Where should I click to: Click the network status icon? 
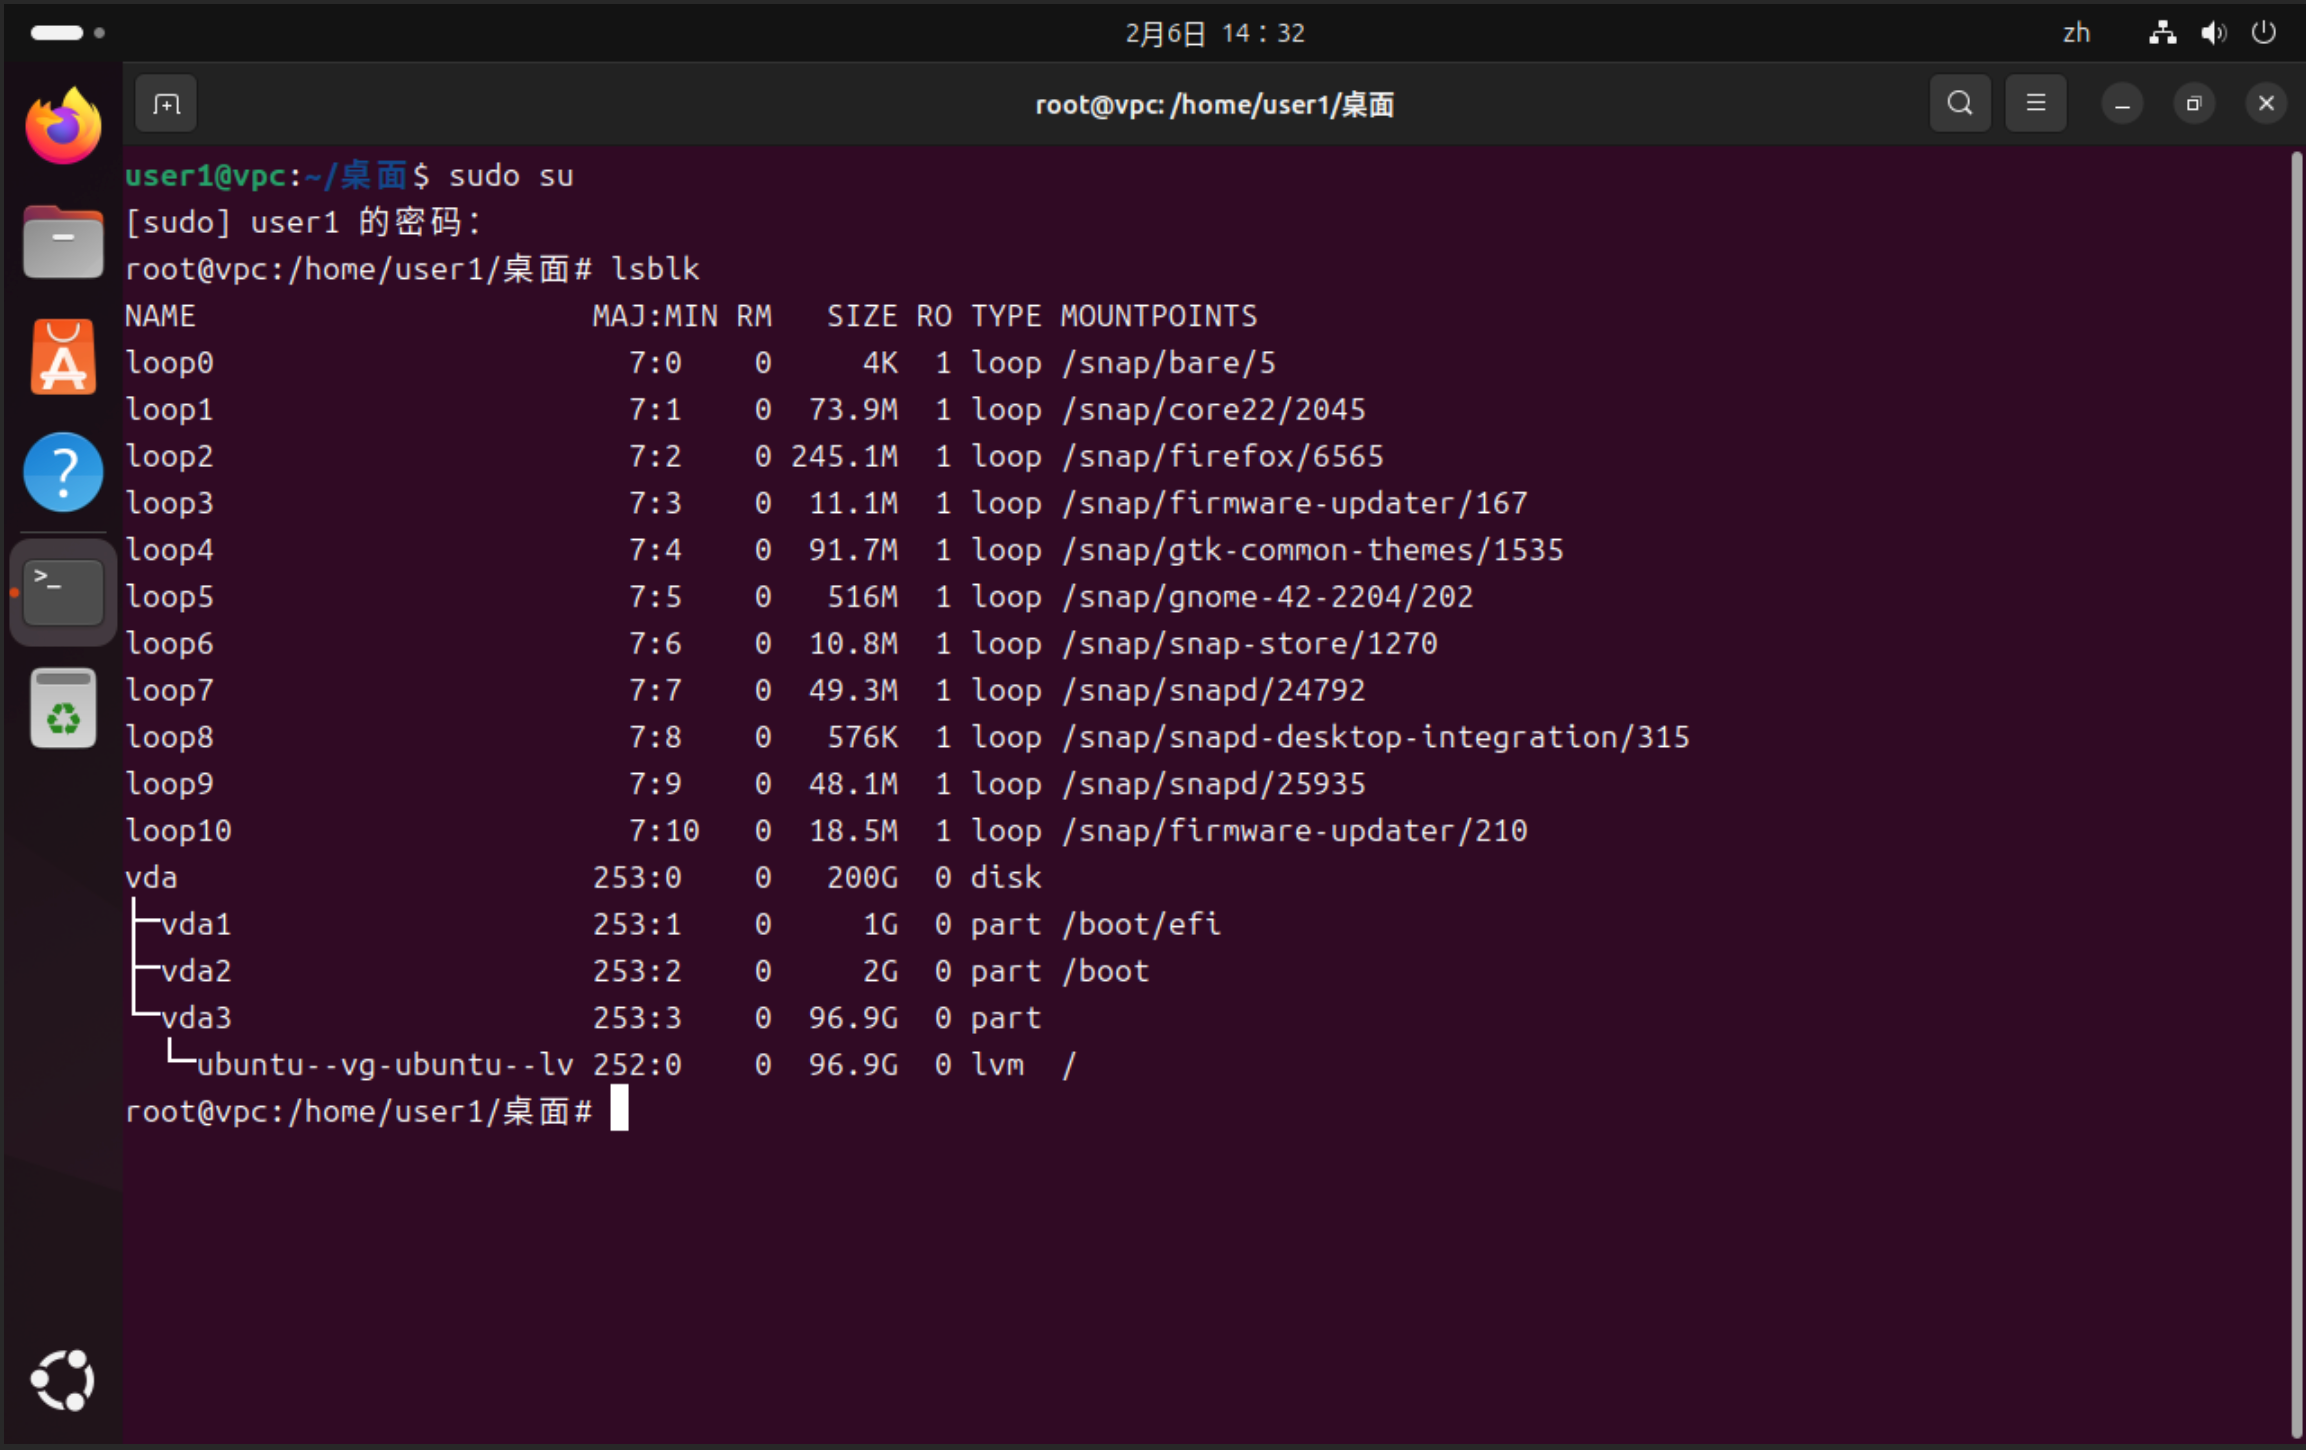pos(2162,33)
